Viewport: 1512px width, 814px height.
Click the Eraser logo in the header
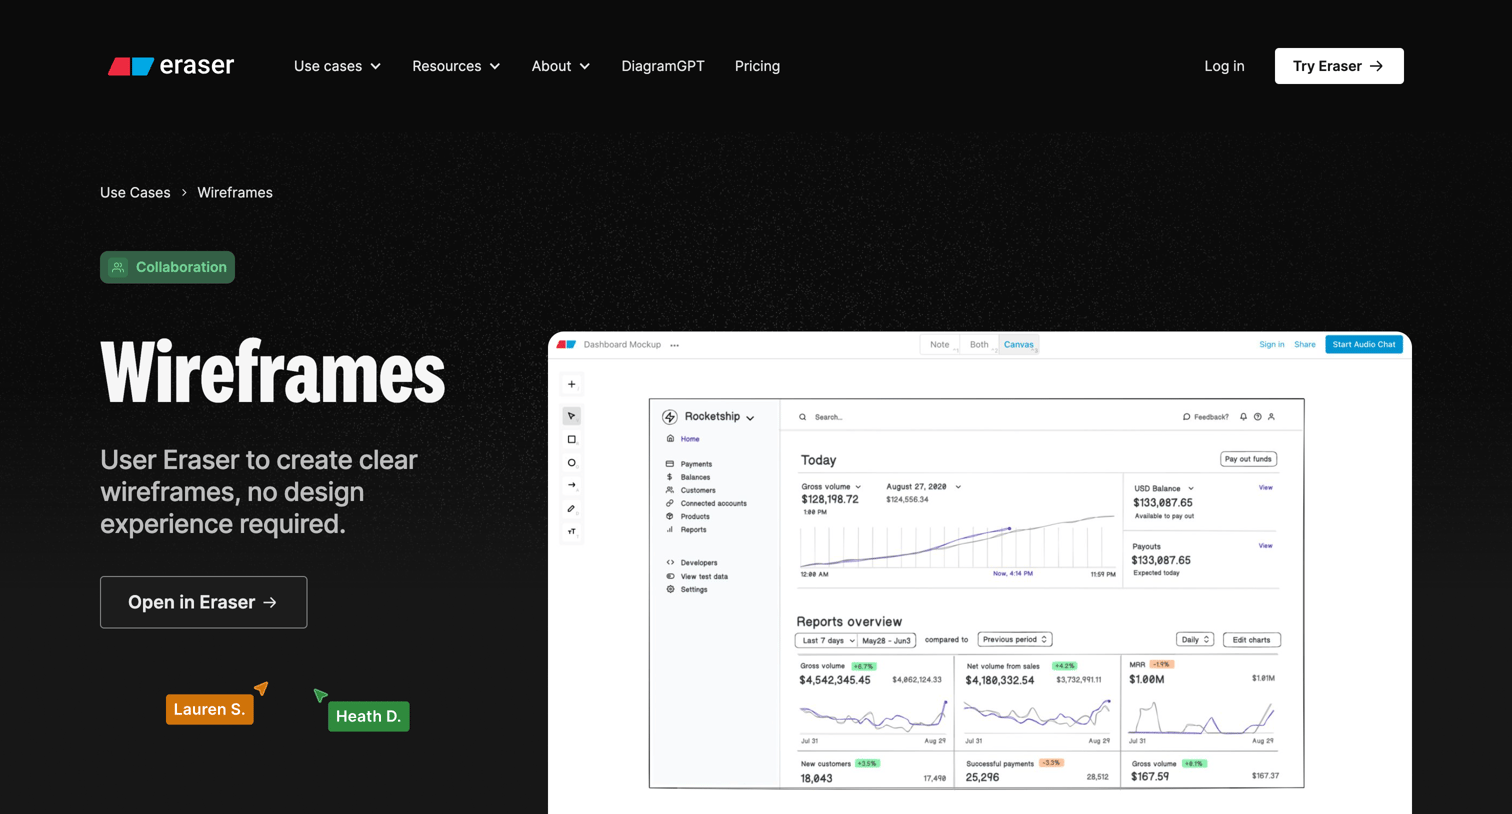coord(171,66)
